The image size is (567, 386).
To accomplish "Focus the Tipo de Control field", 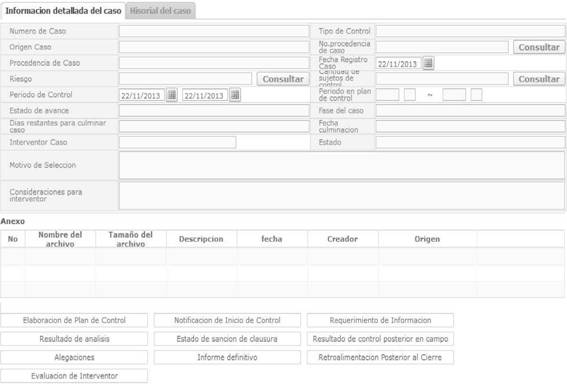I will [470, 31].
